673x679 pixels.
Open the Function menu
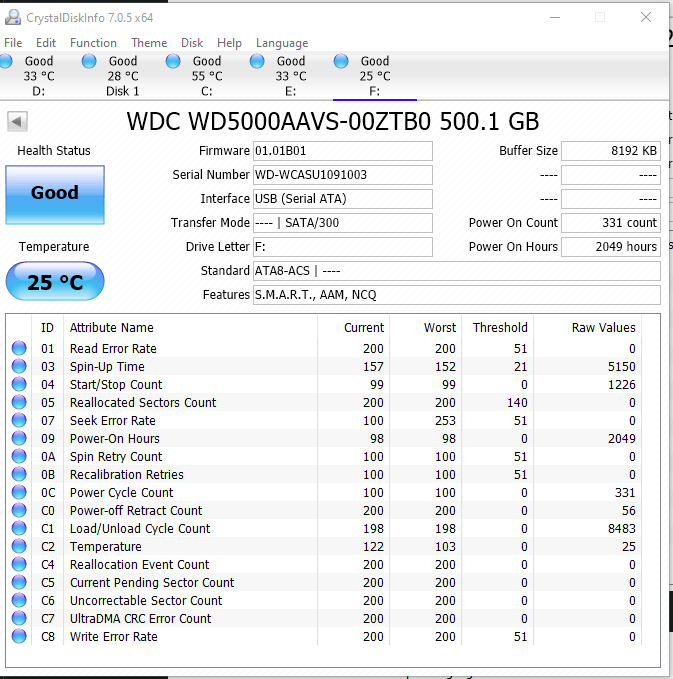pos(94,43)
